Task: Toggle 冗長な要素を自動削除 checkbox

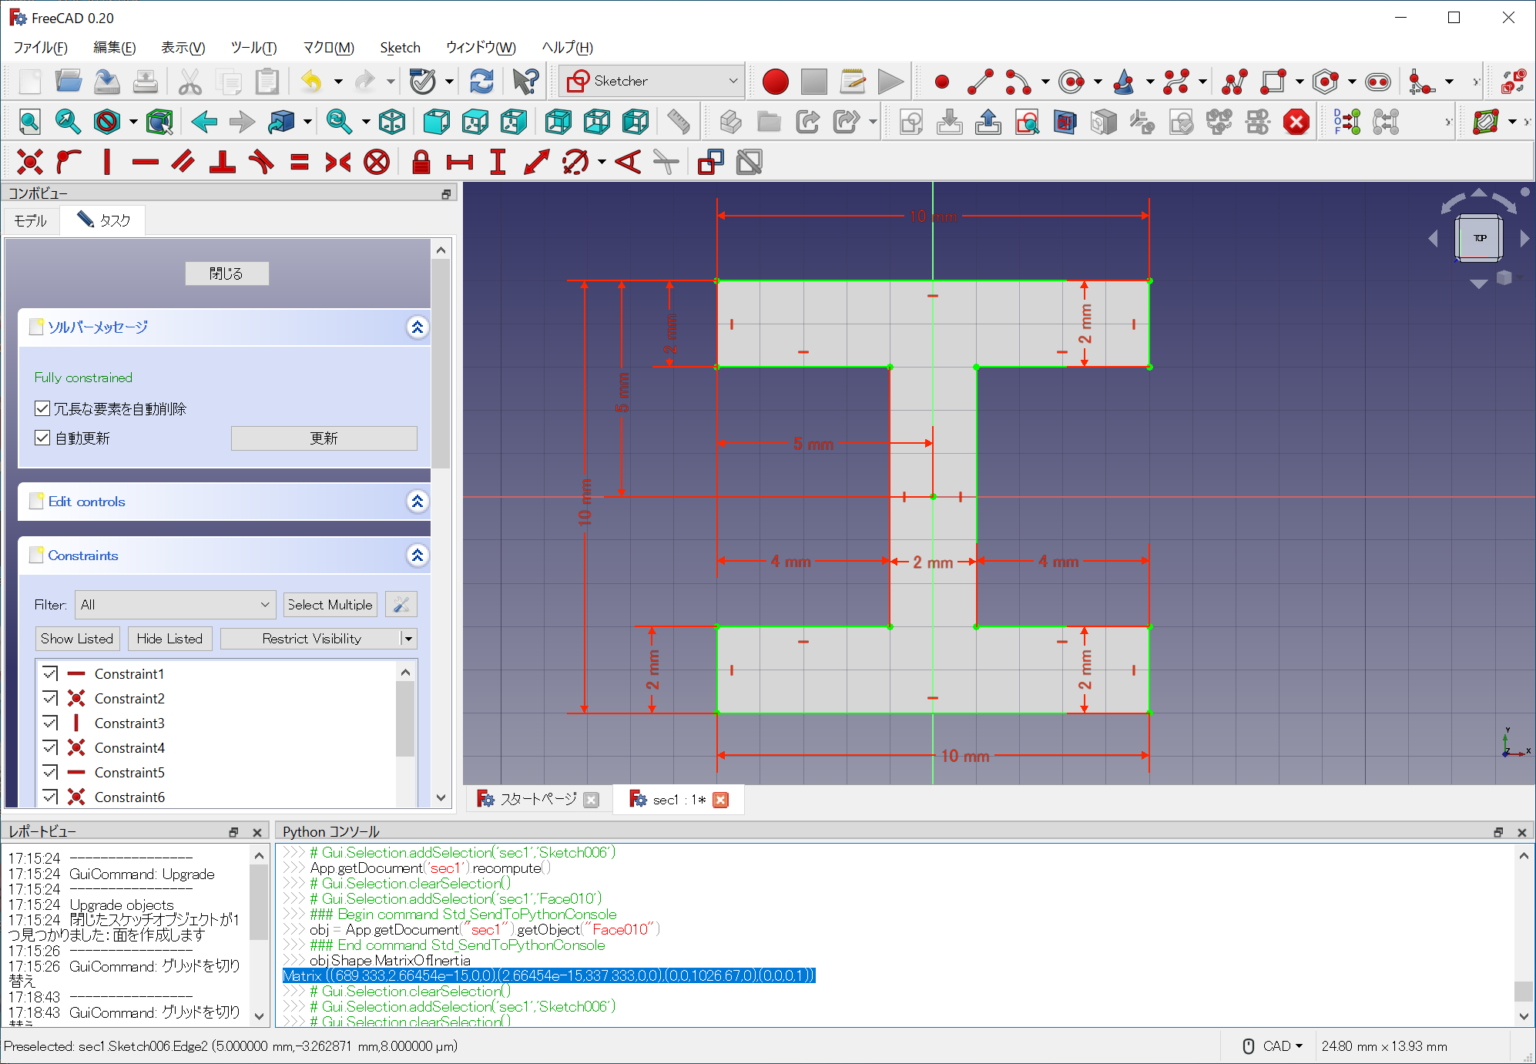Action: (x=42, y=408)
